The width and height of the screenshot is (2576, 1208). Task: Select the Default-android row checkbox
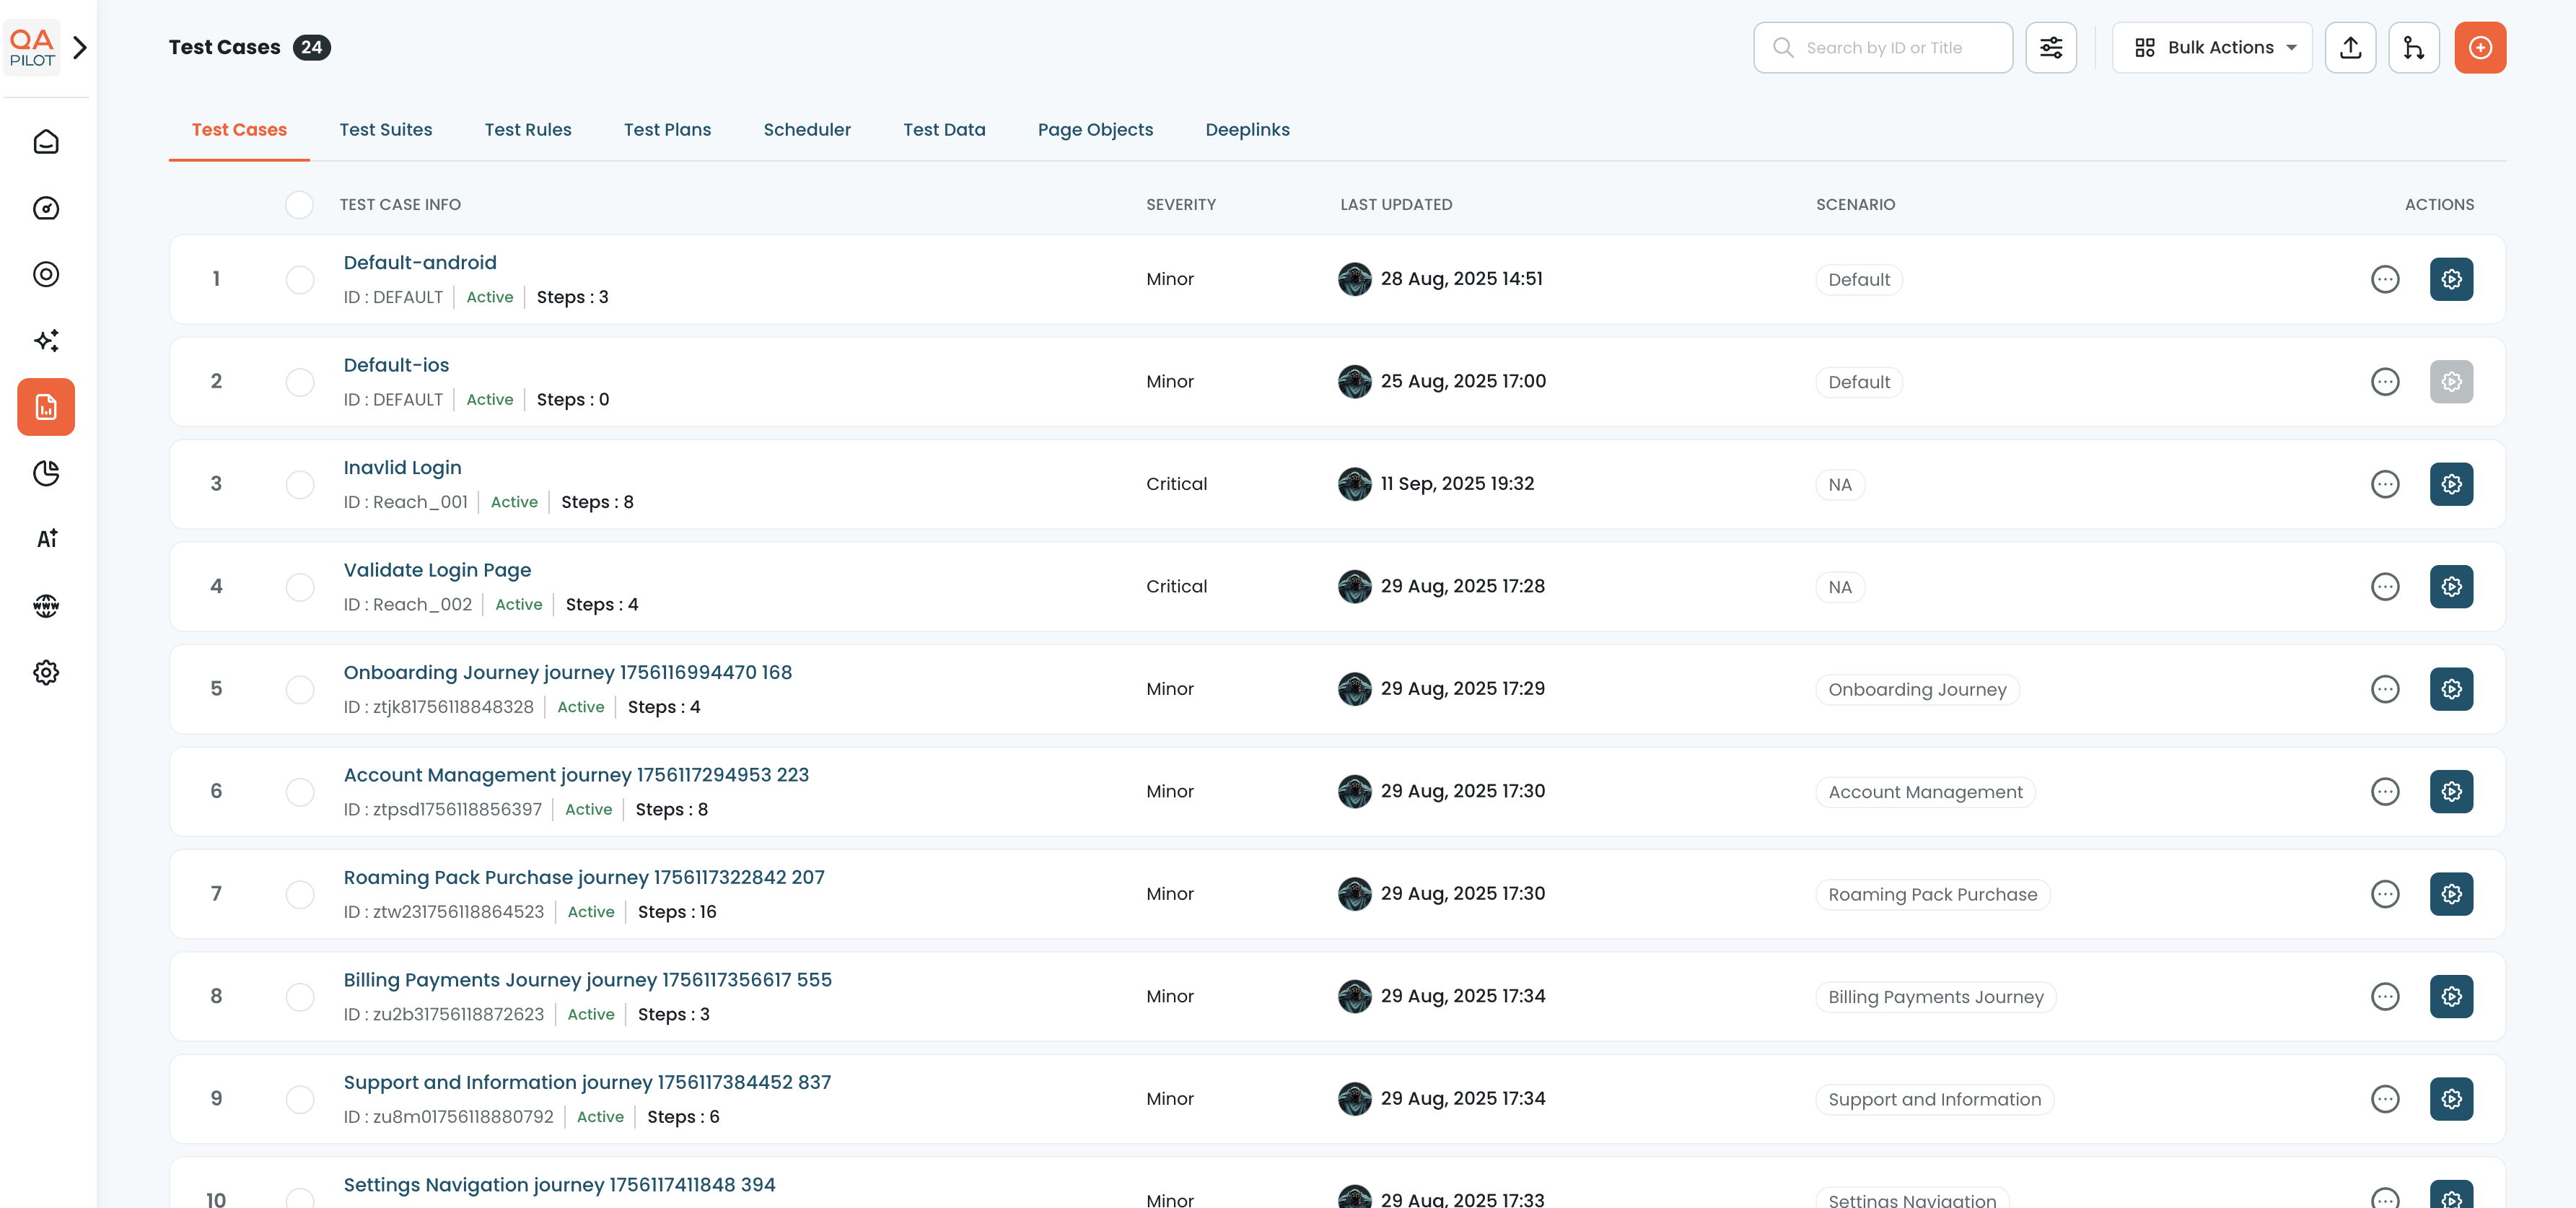coord(300,280)
